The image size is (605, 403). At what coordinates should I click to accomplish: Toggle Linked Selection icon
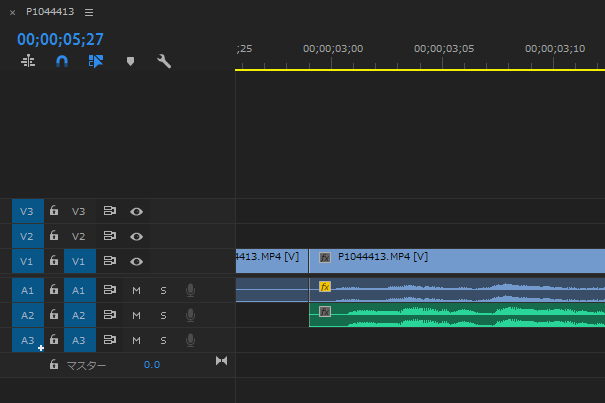tap(96, 61)
